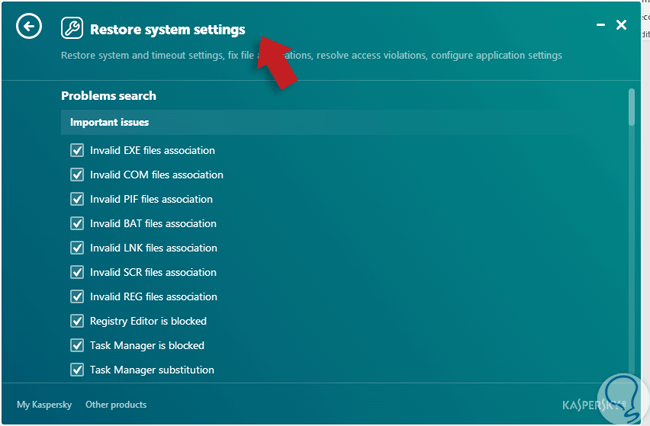This screenshot has height=426, width=650.
Task: Toggle Invalid BAT files association checkbox
Action: pos(77,224)
